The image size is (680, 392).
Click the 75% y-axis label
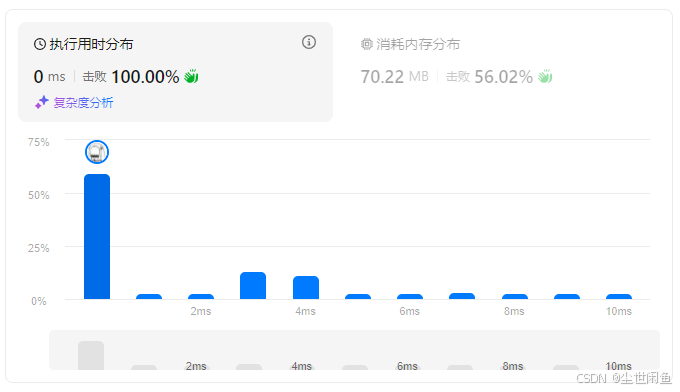(x=39, y=142)
